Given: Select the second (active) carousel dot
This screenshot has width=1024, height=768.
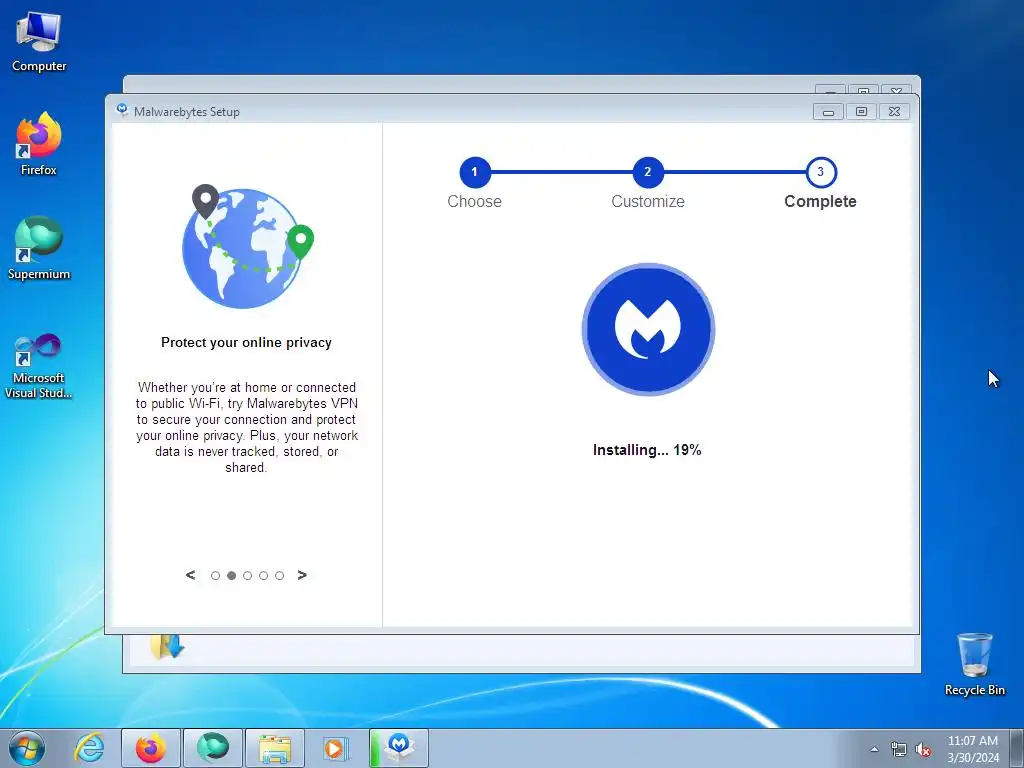Looking at the screenshot, I should point(231,575).
